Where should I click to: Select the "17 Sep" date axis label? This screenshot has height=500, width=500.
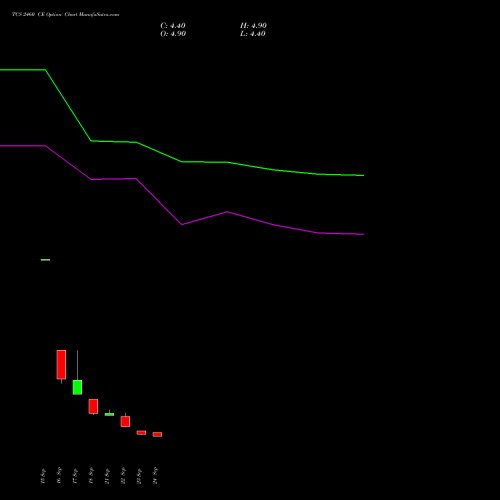pos(75,476)
